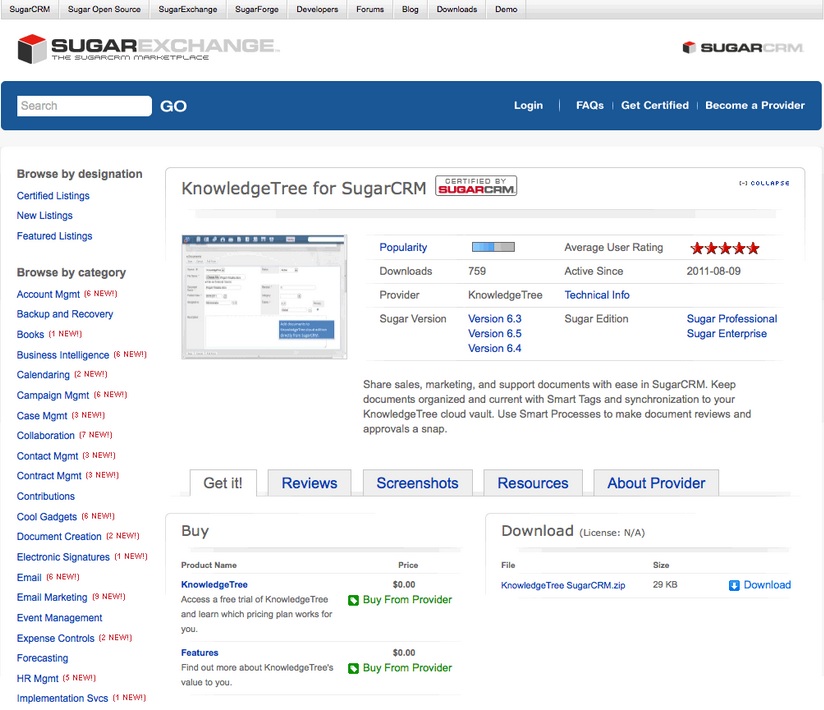Open the Features product name link
824x710 pixels.
199,653
